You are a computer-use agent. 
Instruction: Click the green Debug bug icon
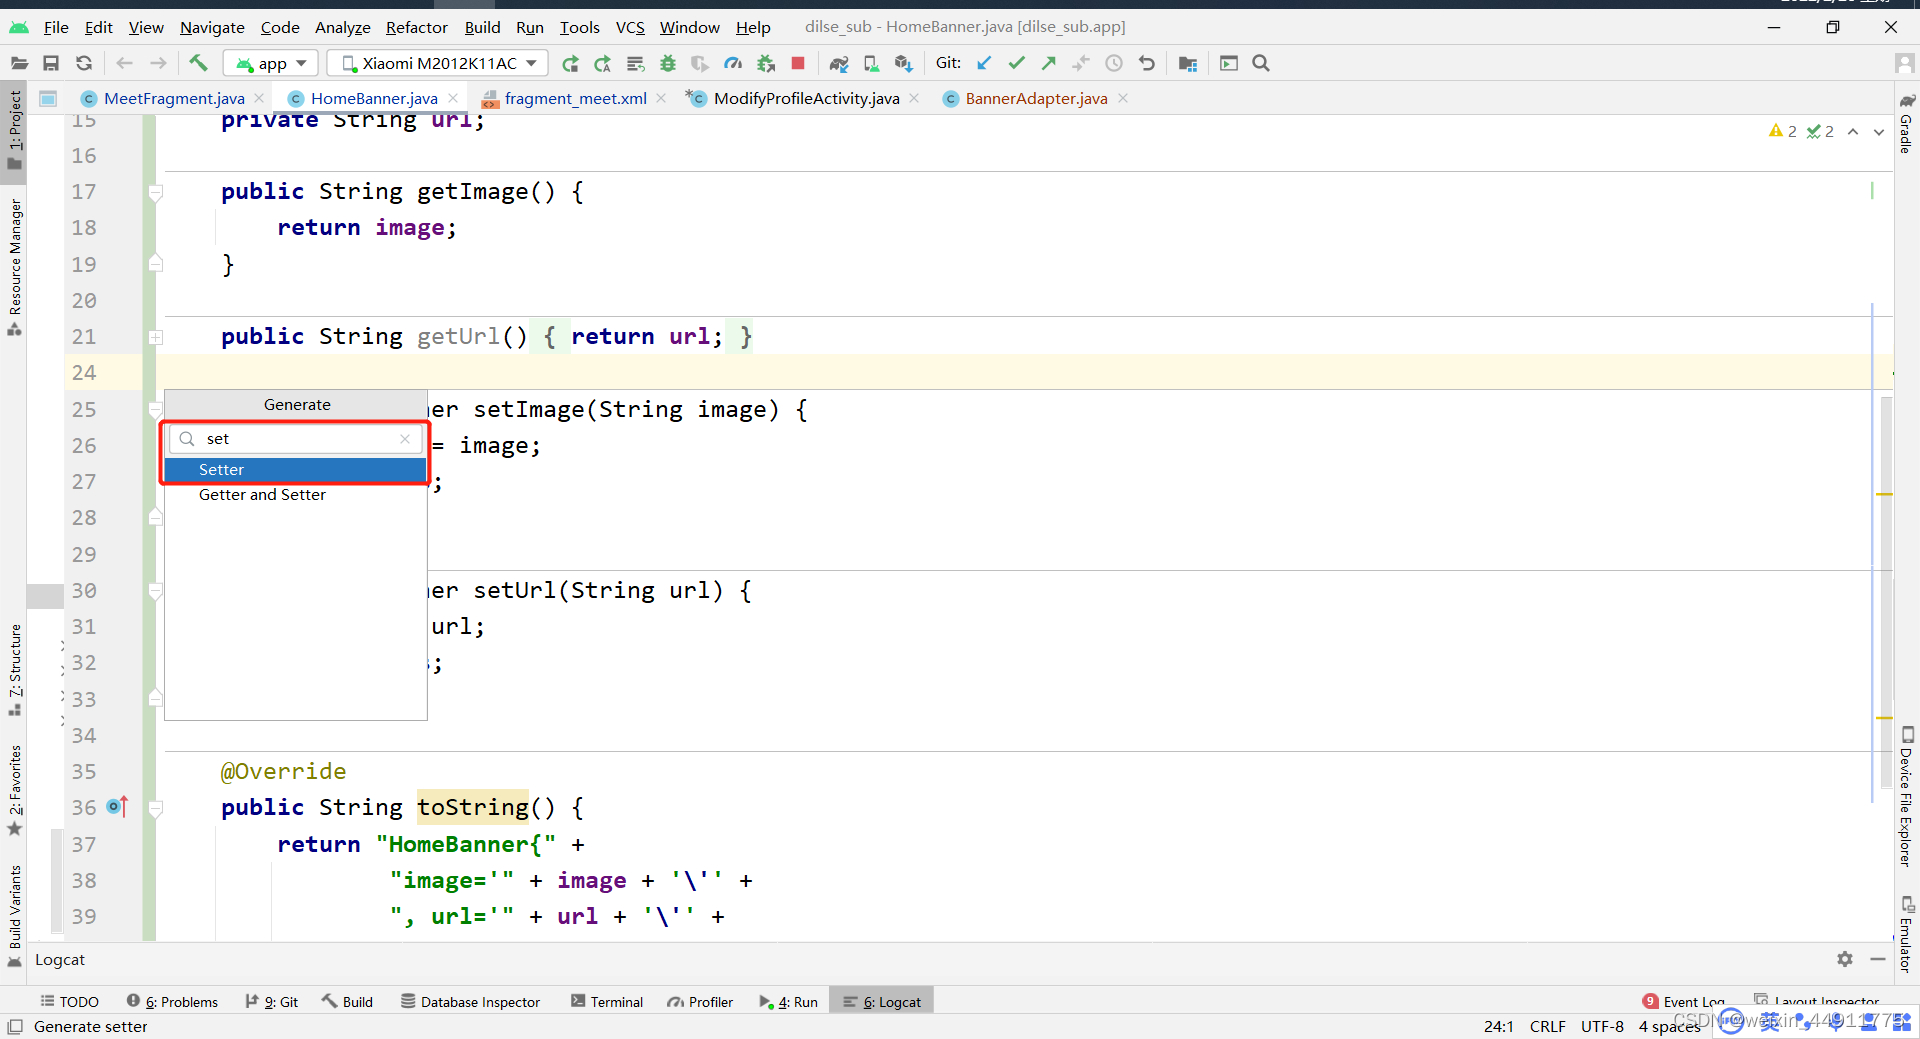coord(668,63)
